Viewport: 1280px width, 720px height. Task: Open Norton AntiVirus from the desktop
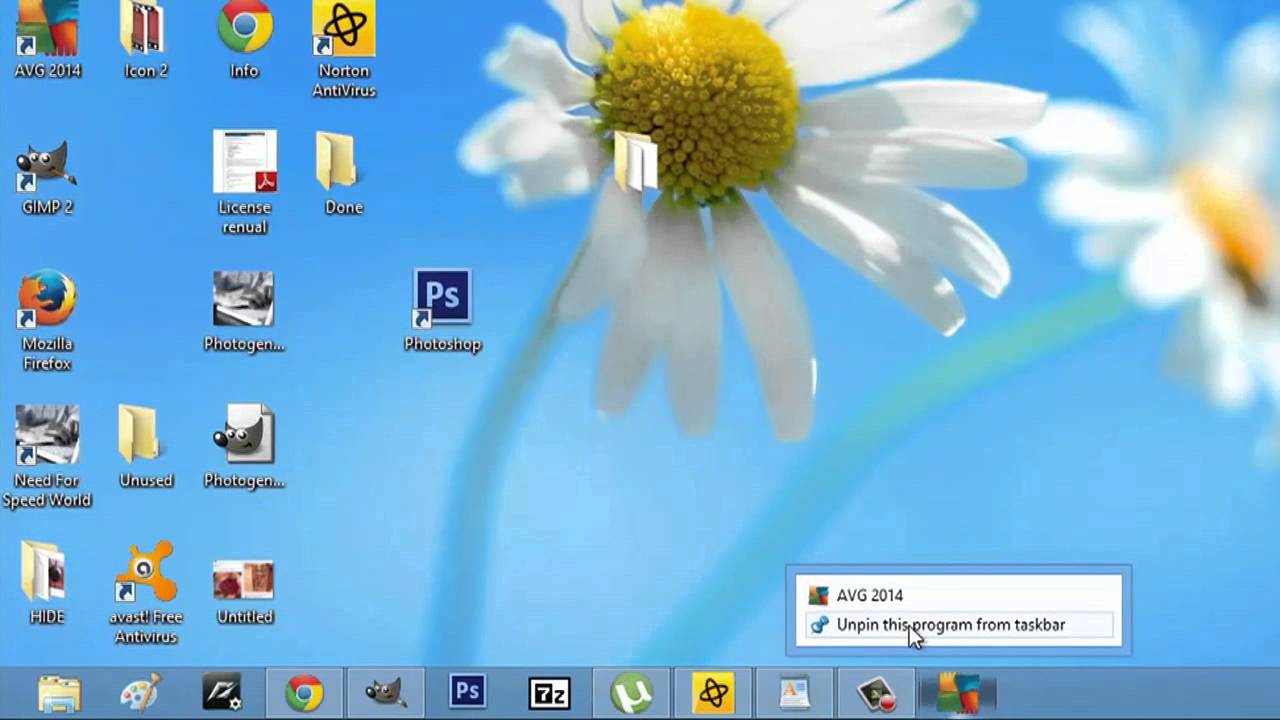(344, 30)
